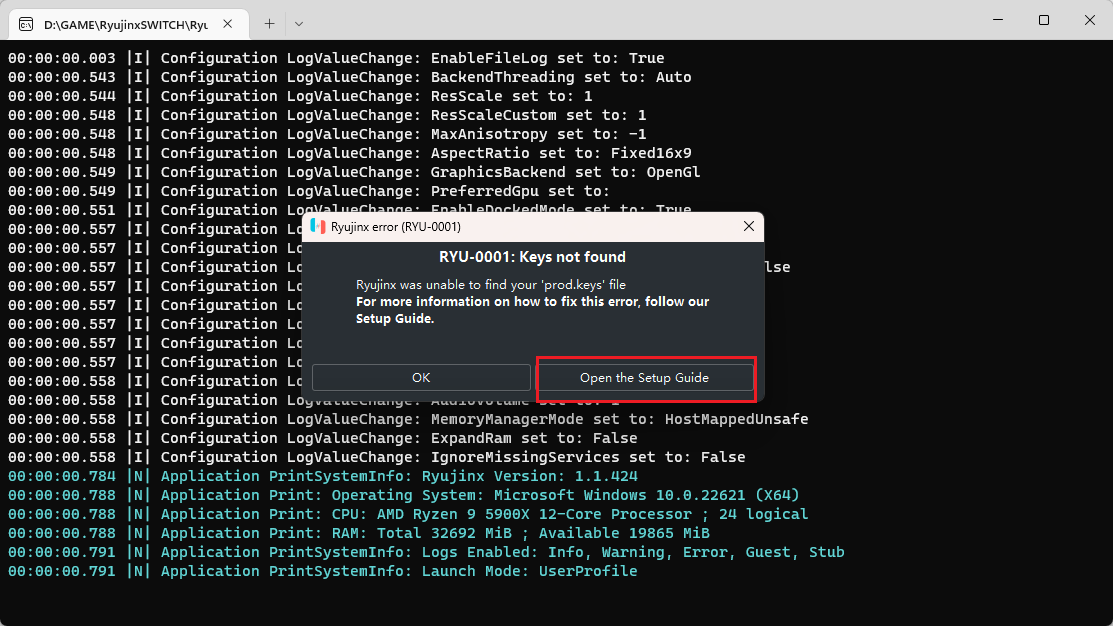The image size is (1113, 626).
Task: Click the 'unable to find your prod.keys' message
Action: 490,285
